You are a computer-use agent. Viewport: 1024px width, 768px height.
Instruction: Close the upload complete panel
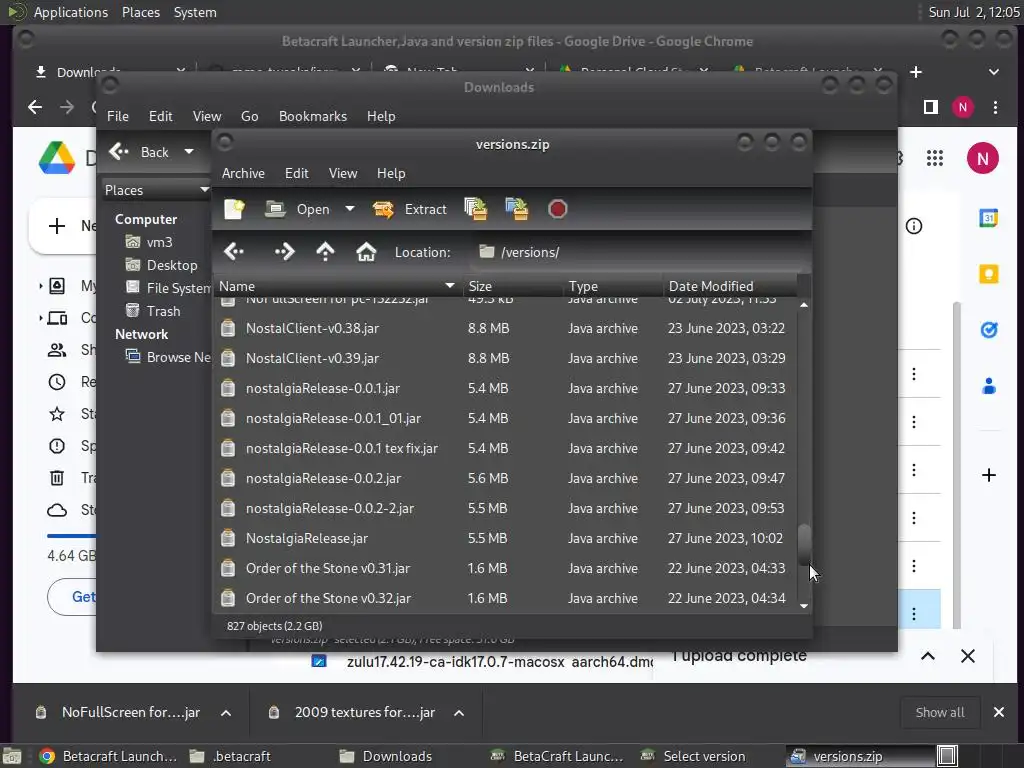(968, 656)
